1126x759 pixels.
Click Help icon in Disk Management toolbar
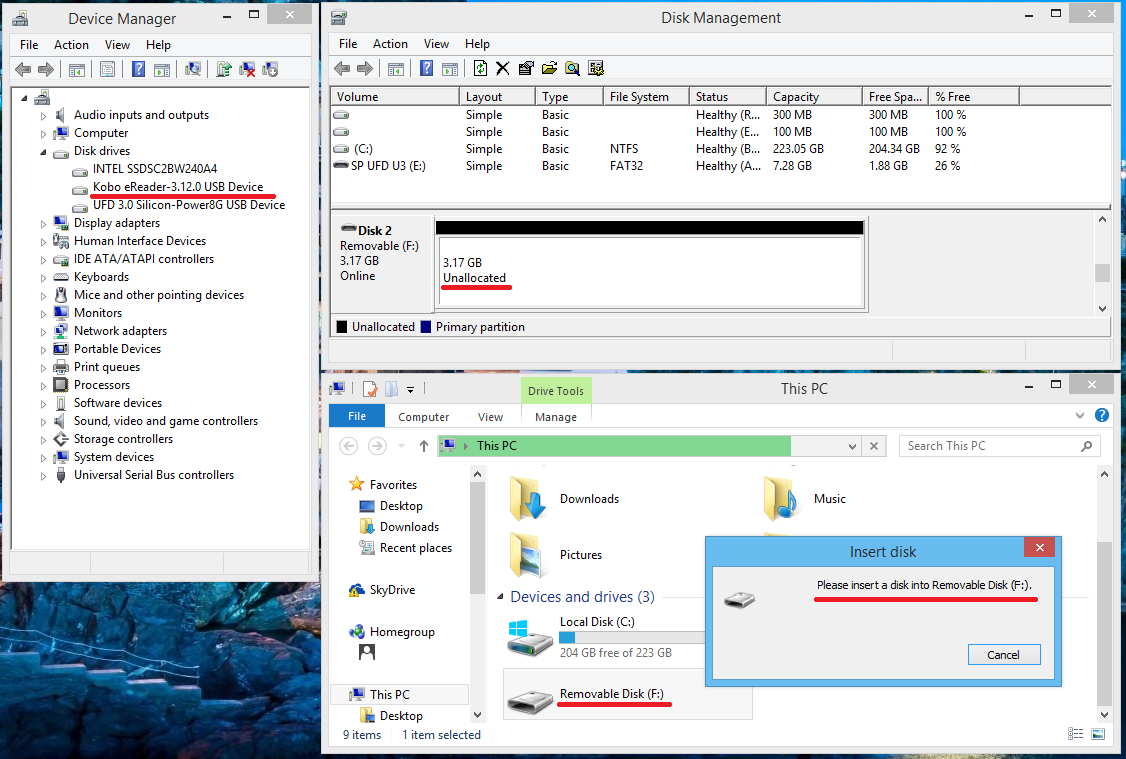[427, 68]
